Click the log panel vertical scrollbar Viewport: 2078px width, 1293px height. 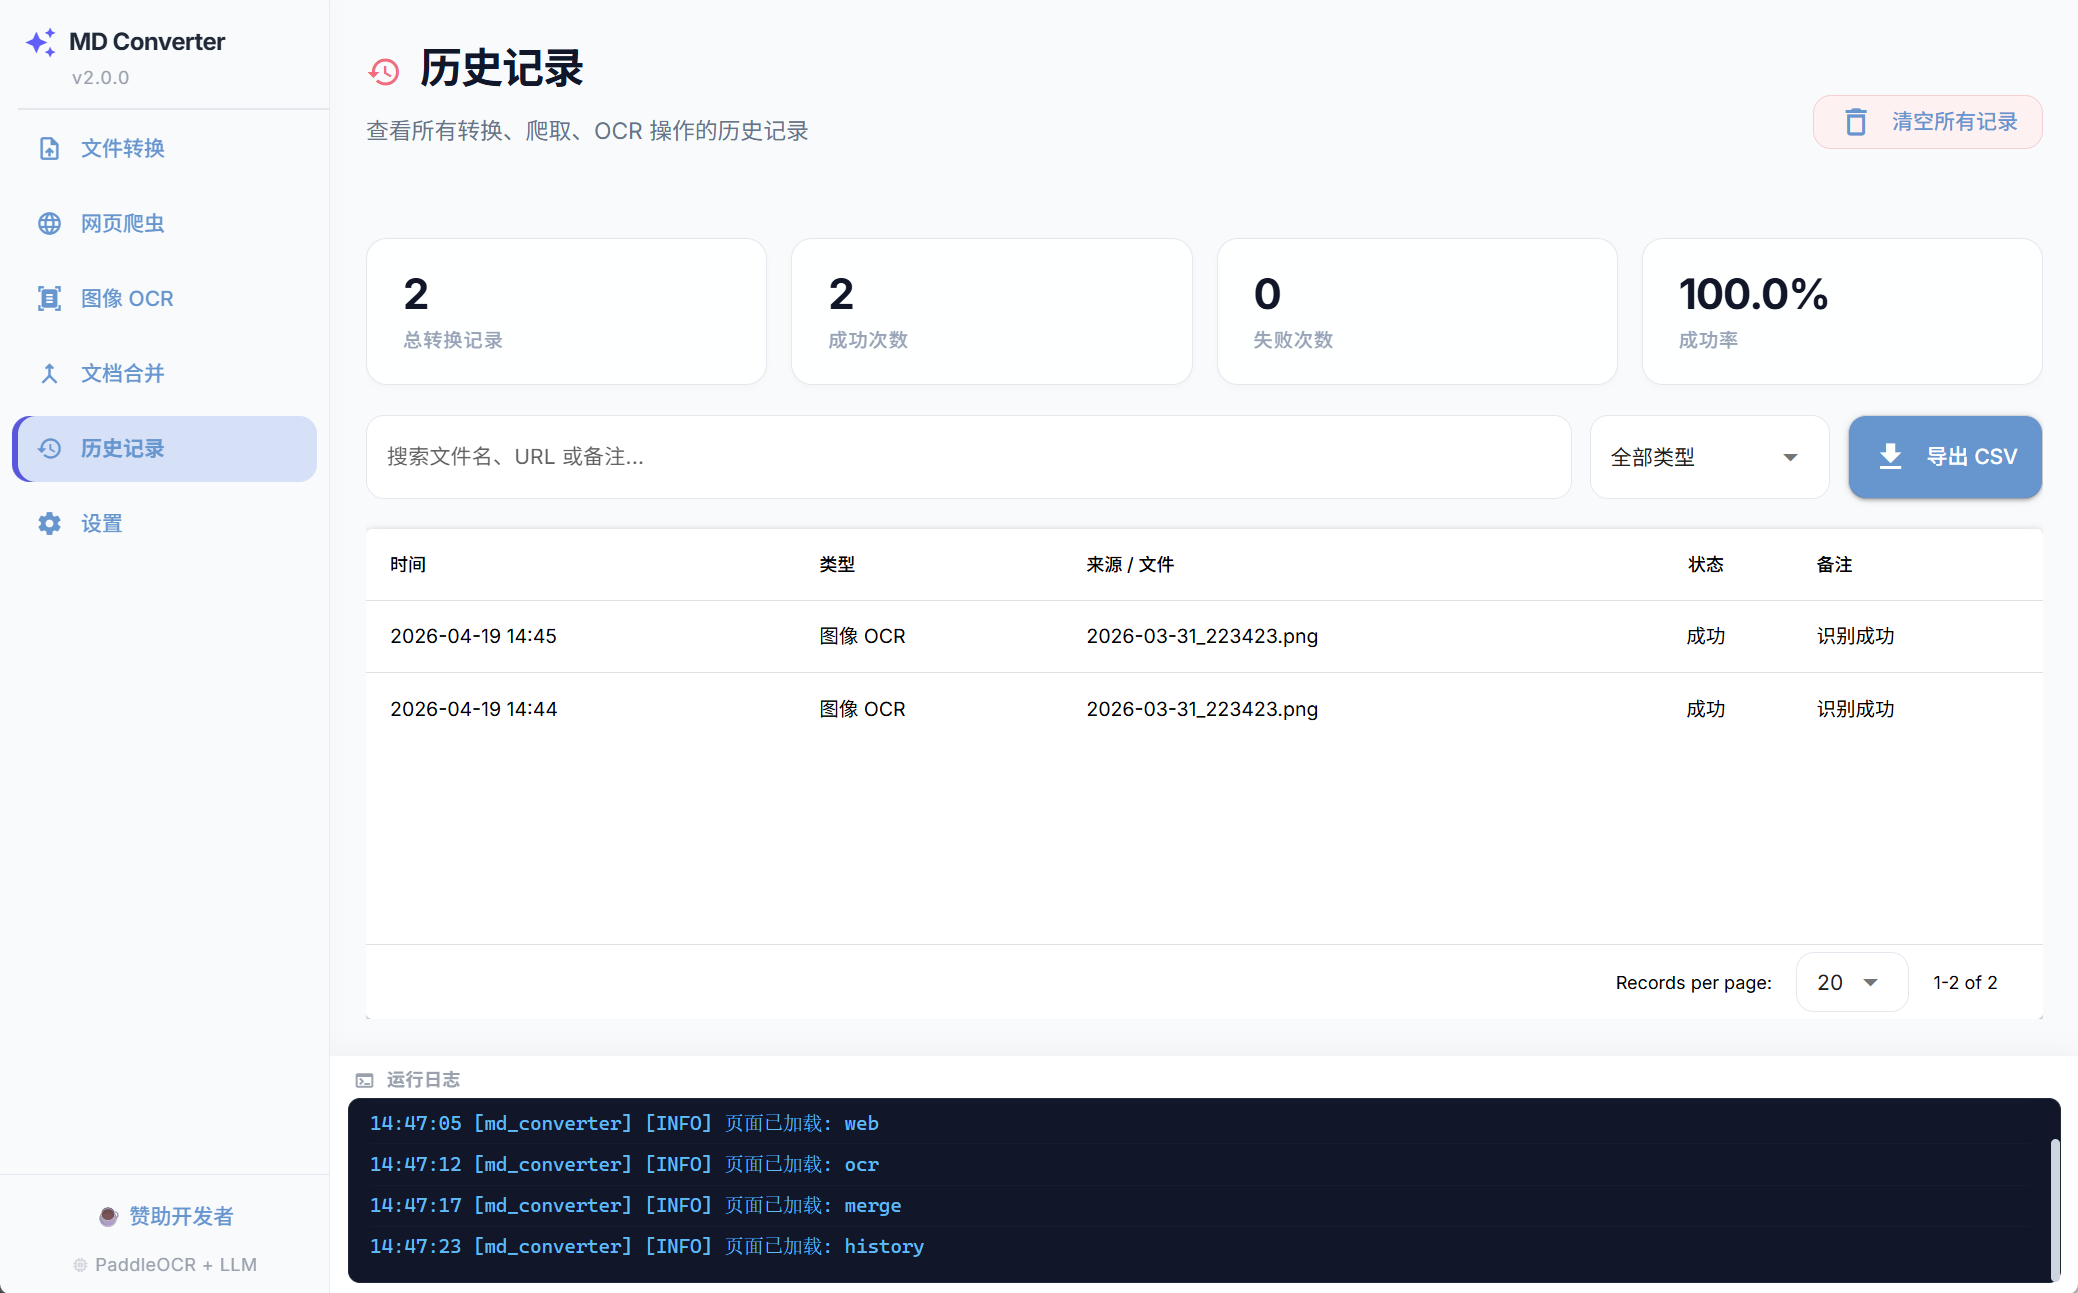(x=2054, y=1208)
